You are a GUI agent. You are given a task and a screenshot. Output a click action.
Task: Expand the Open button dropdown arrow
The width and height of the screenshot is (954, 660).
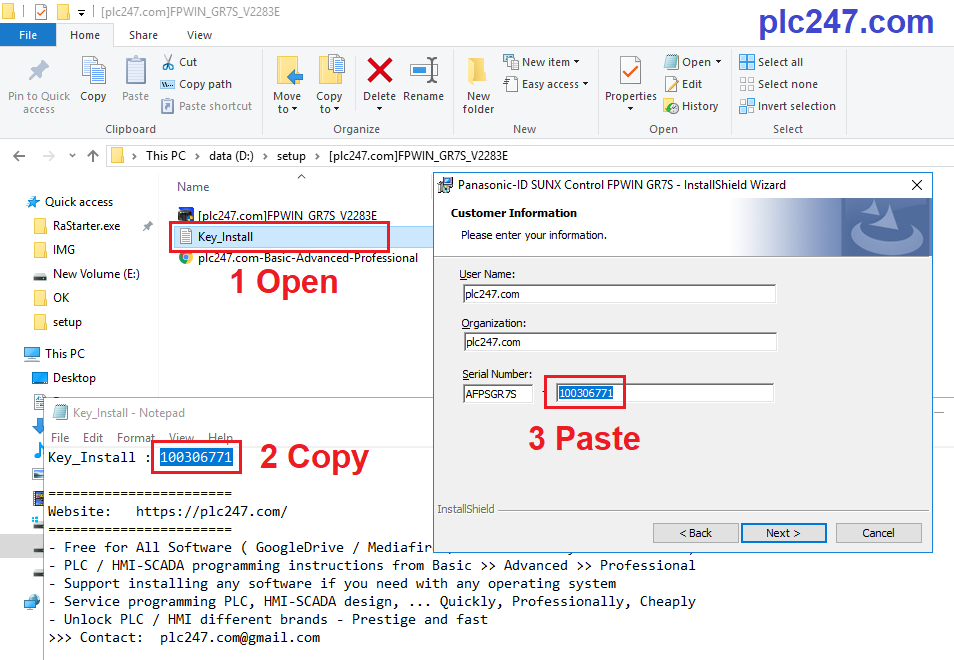[x=719, y=62]
